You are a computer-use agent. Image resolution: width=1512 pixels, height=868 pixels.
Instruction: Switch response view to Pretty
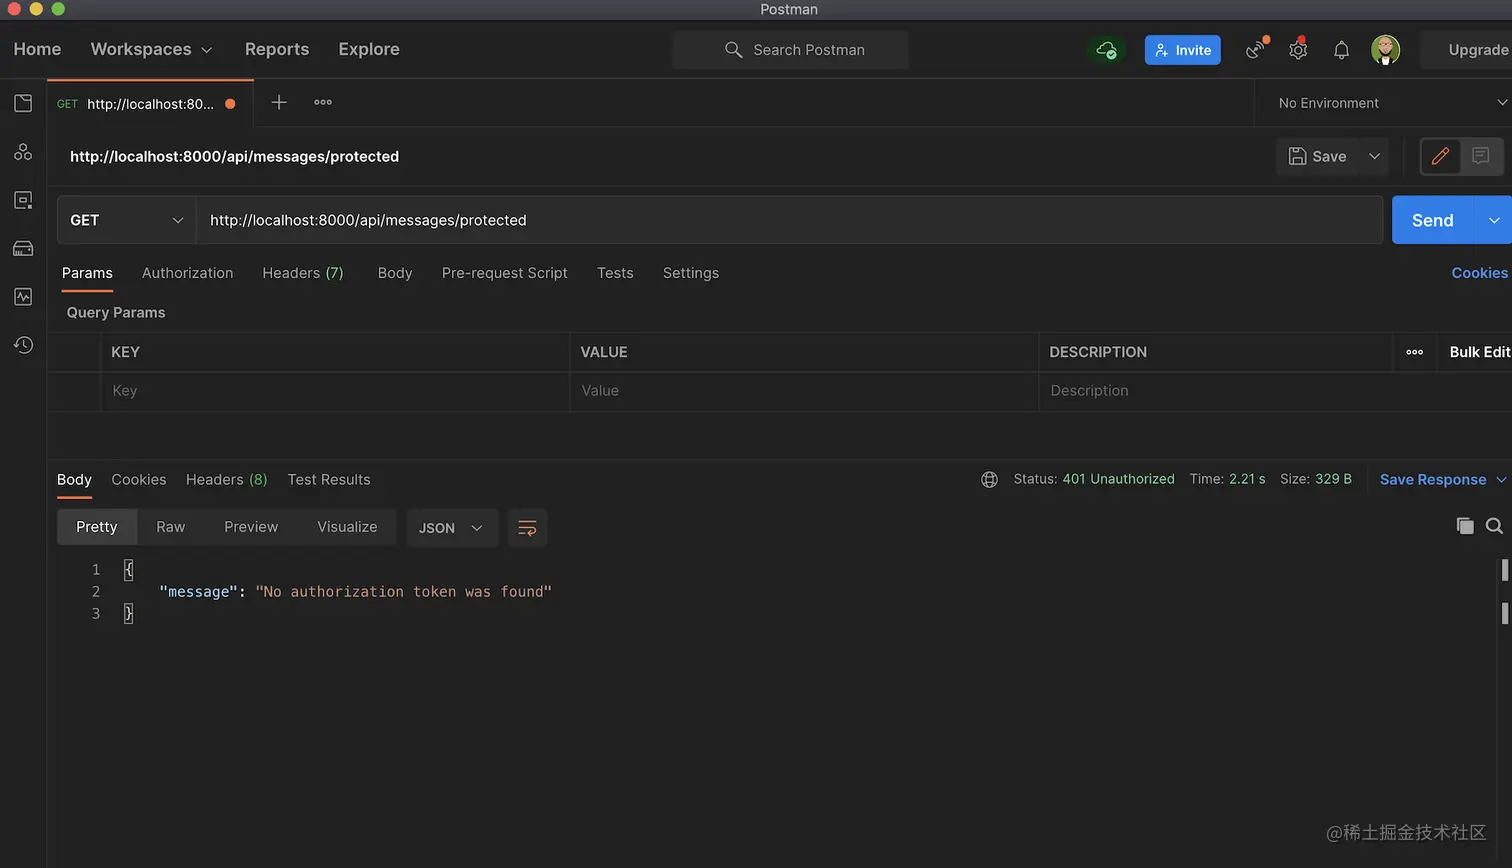(x=97, y=527)
